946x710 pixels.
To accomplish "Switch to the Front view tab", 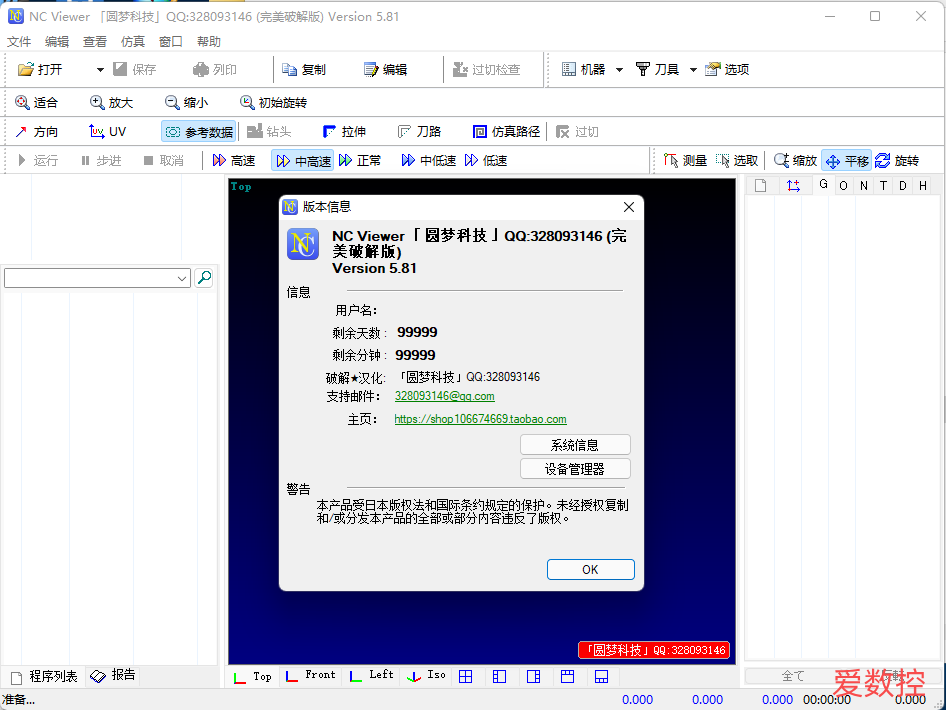I will click(x=311, y=676).
